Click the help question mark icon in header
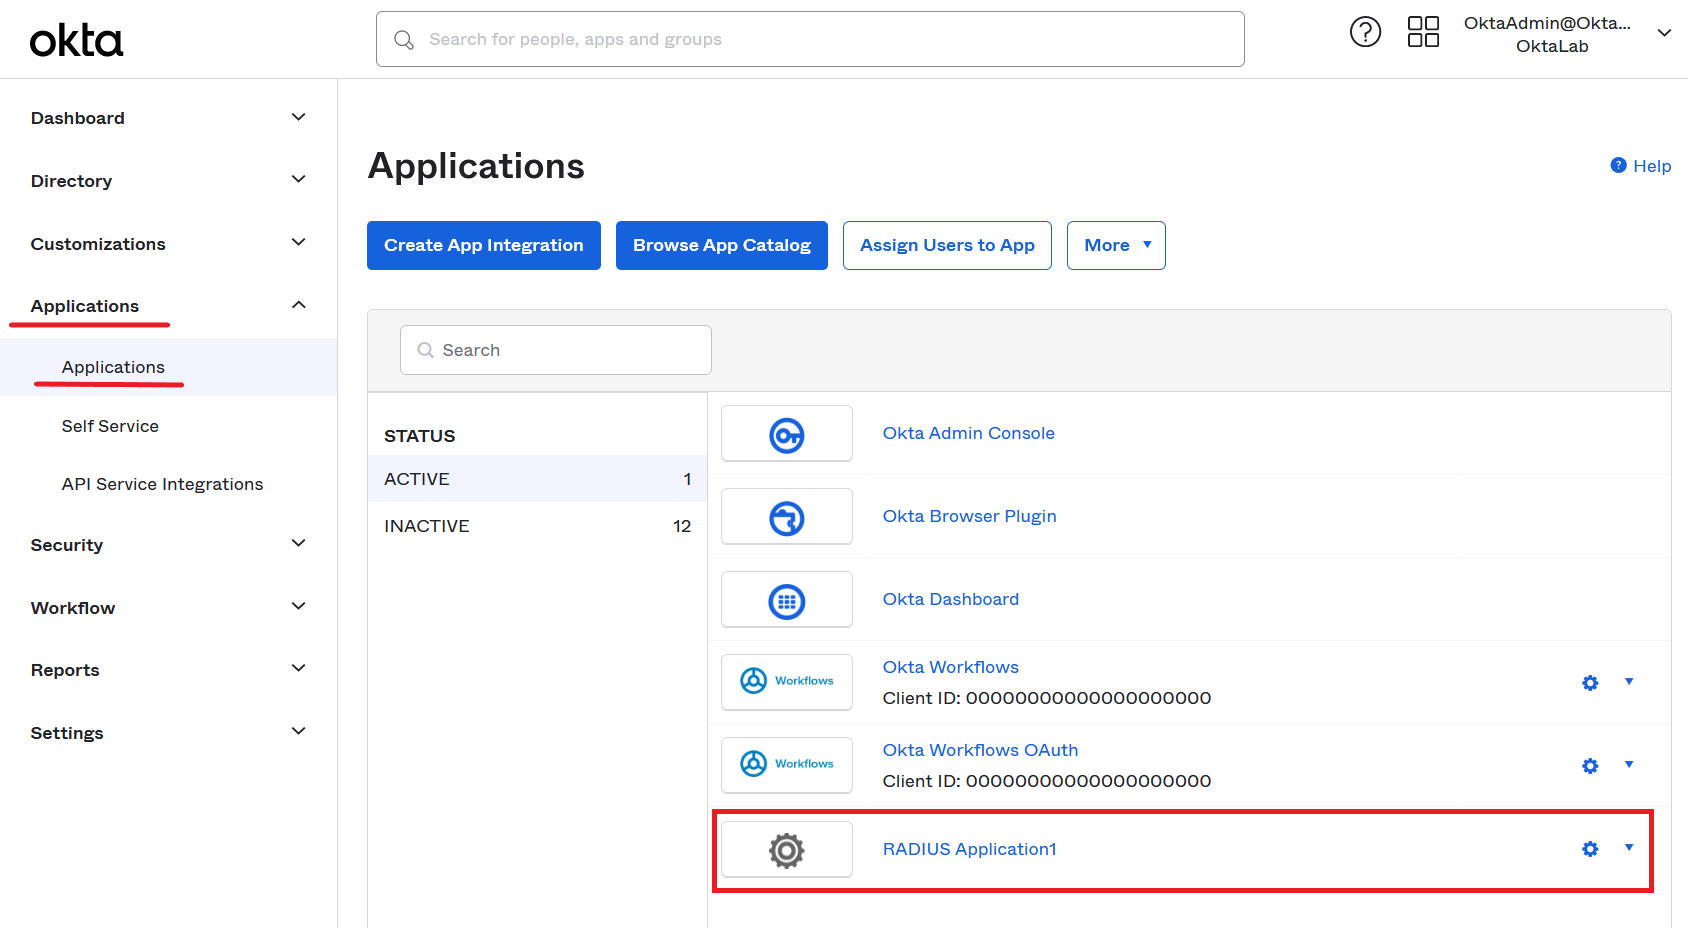 tap(1365, 32)
